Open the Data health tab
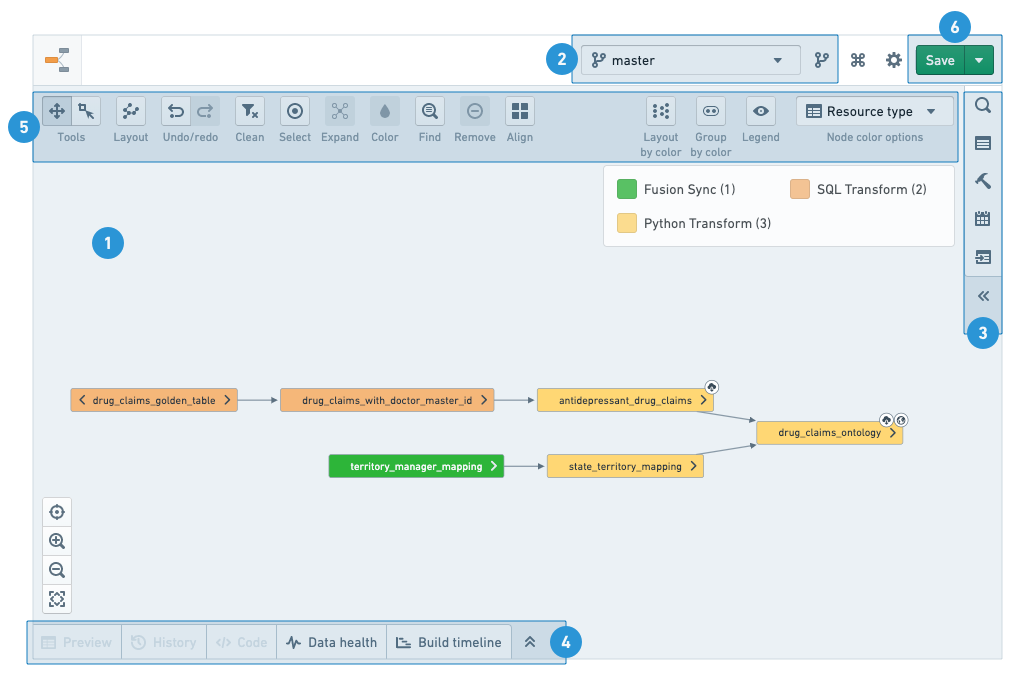This screenshot has height=682, width=1030. tap(332, 642)
